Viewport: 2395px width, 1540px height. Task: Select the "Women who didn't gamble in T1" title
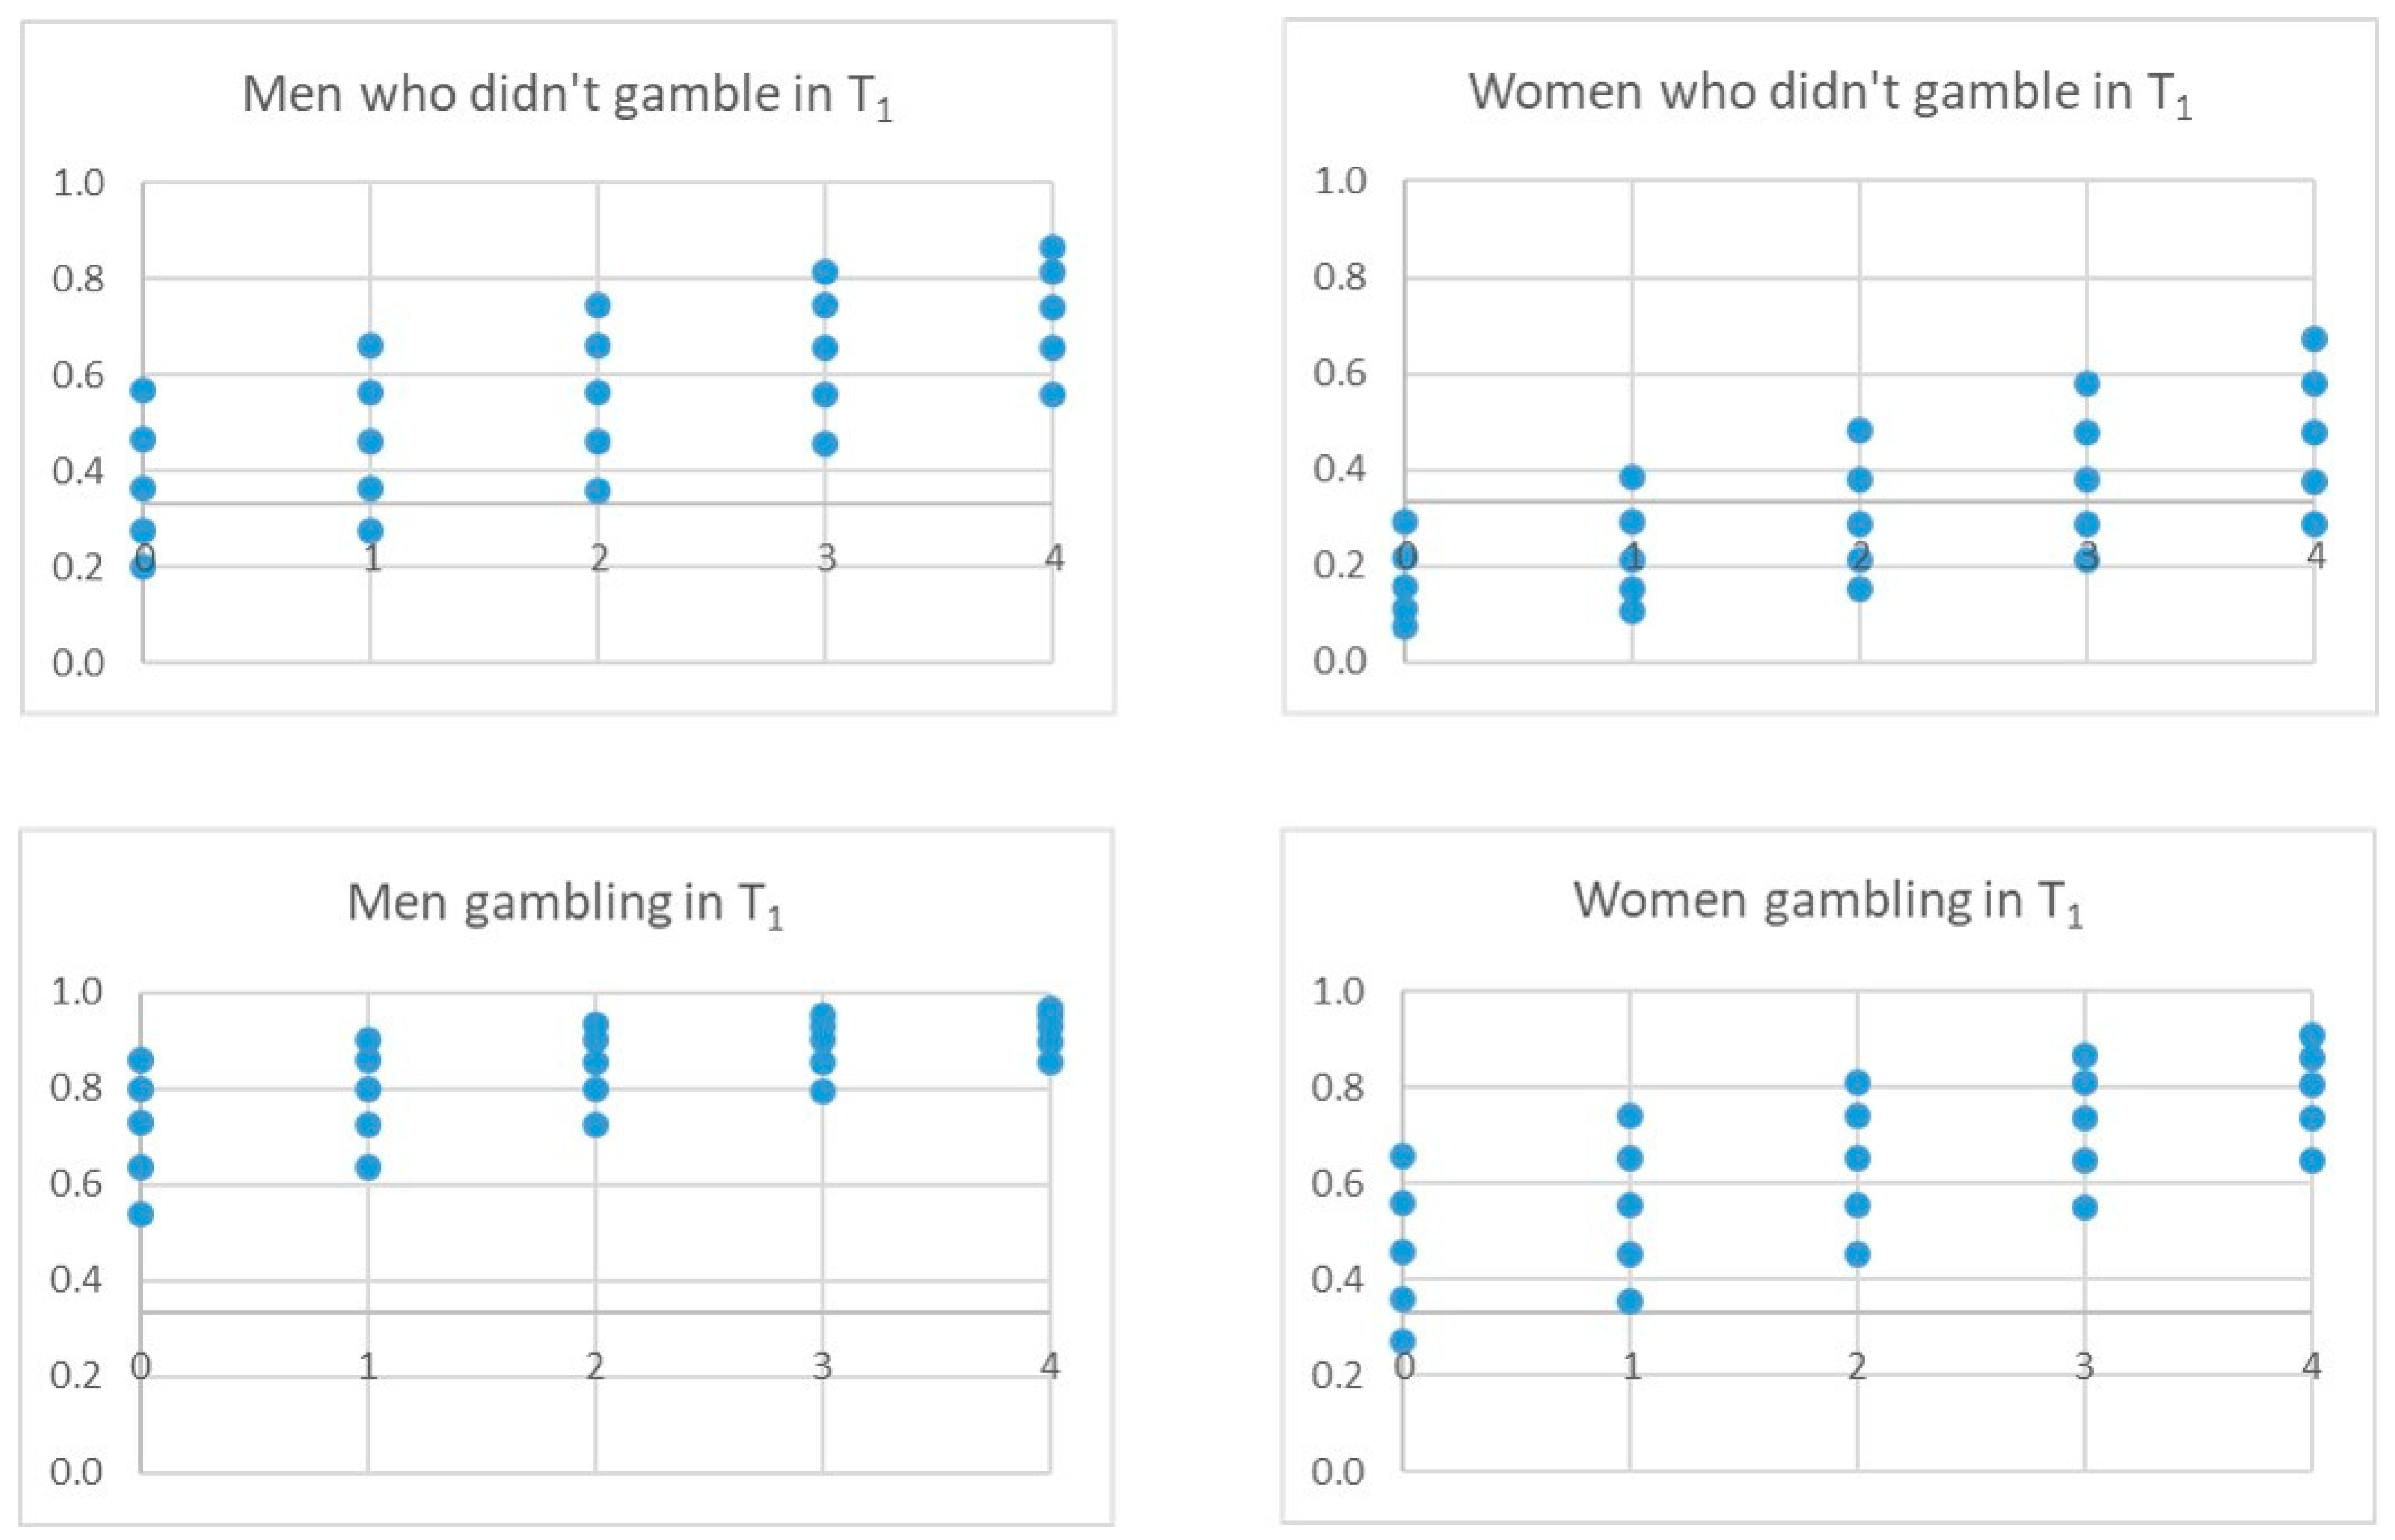(x=1829, y=94)
